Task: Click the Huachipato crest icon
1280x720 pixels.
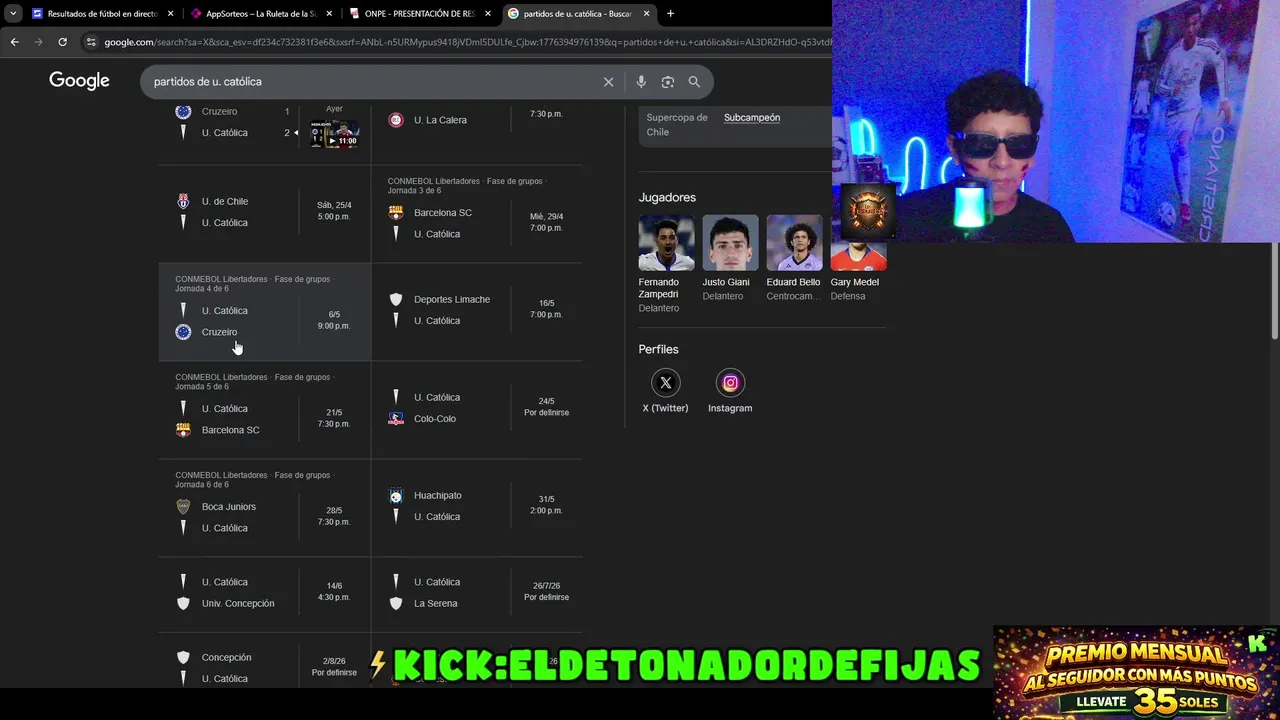Action: (x=396, y=496)
